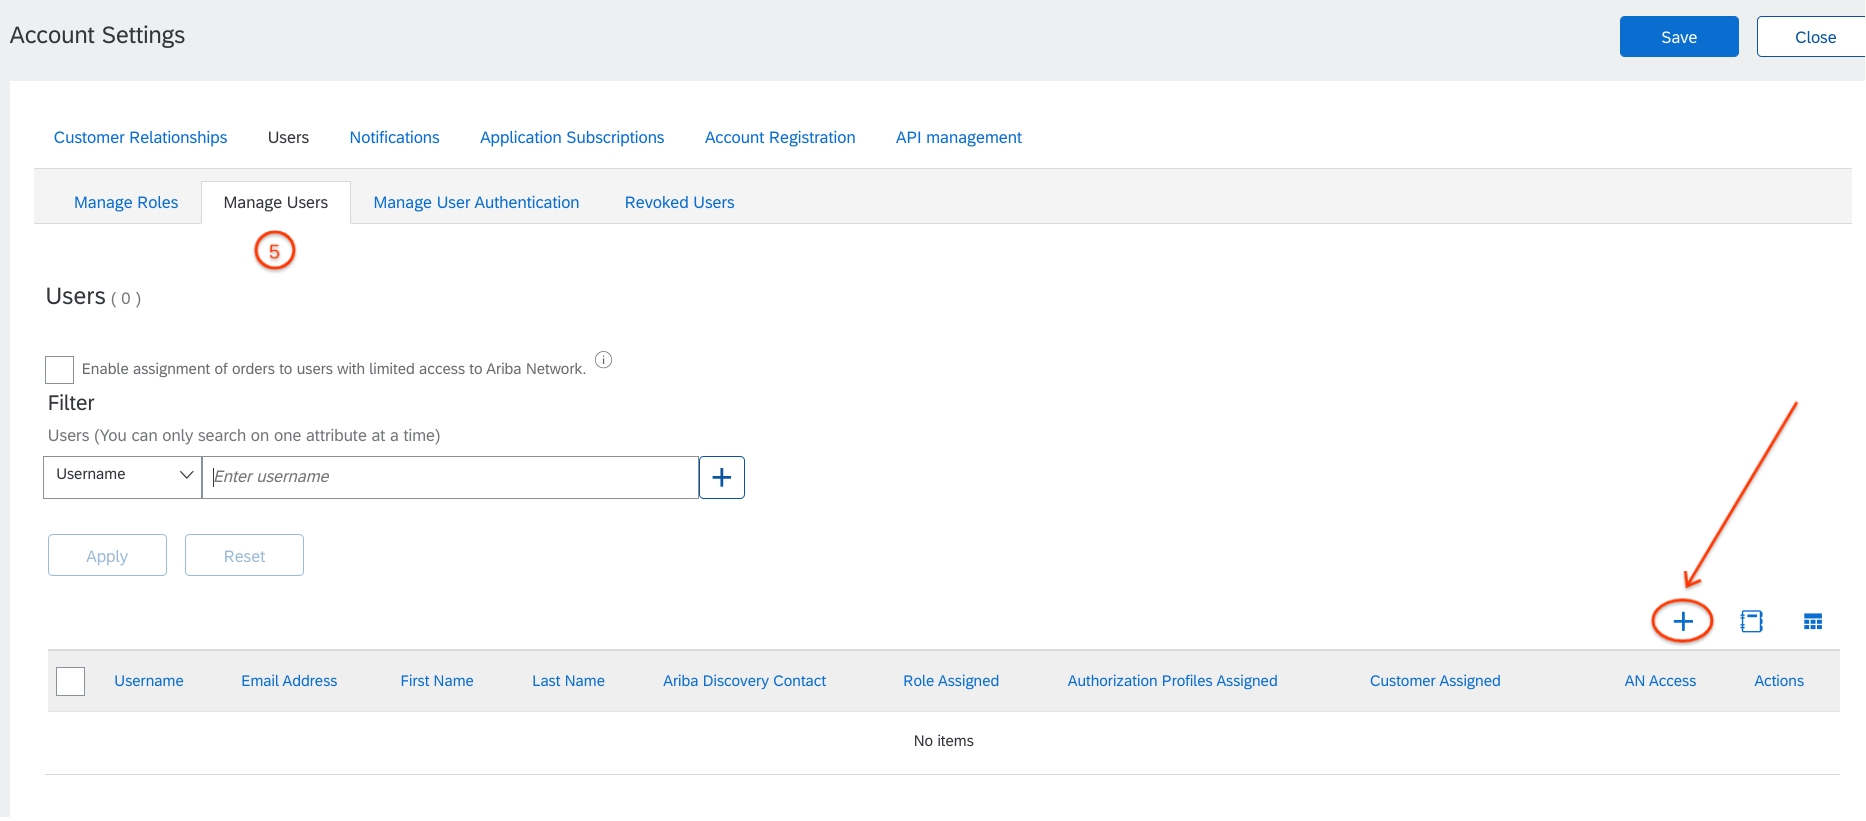Click the 'Users ( 0 )' heading
The width and height of the screenshot is (1866, 821).
tap(93, 297)
